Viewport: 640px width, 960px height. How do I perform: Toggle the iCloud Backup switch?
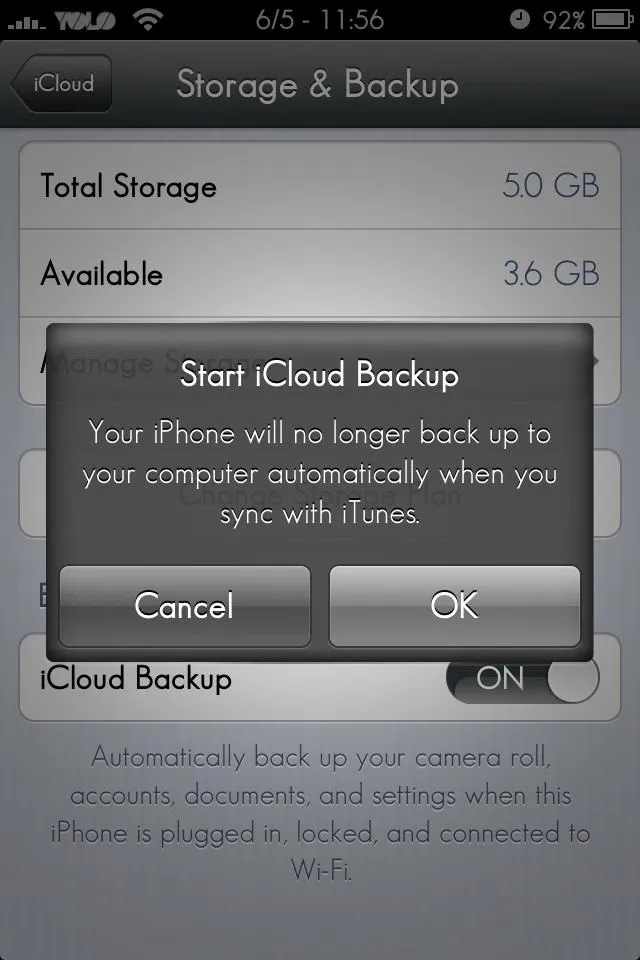(x=522, y=678)
